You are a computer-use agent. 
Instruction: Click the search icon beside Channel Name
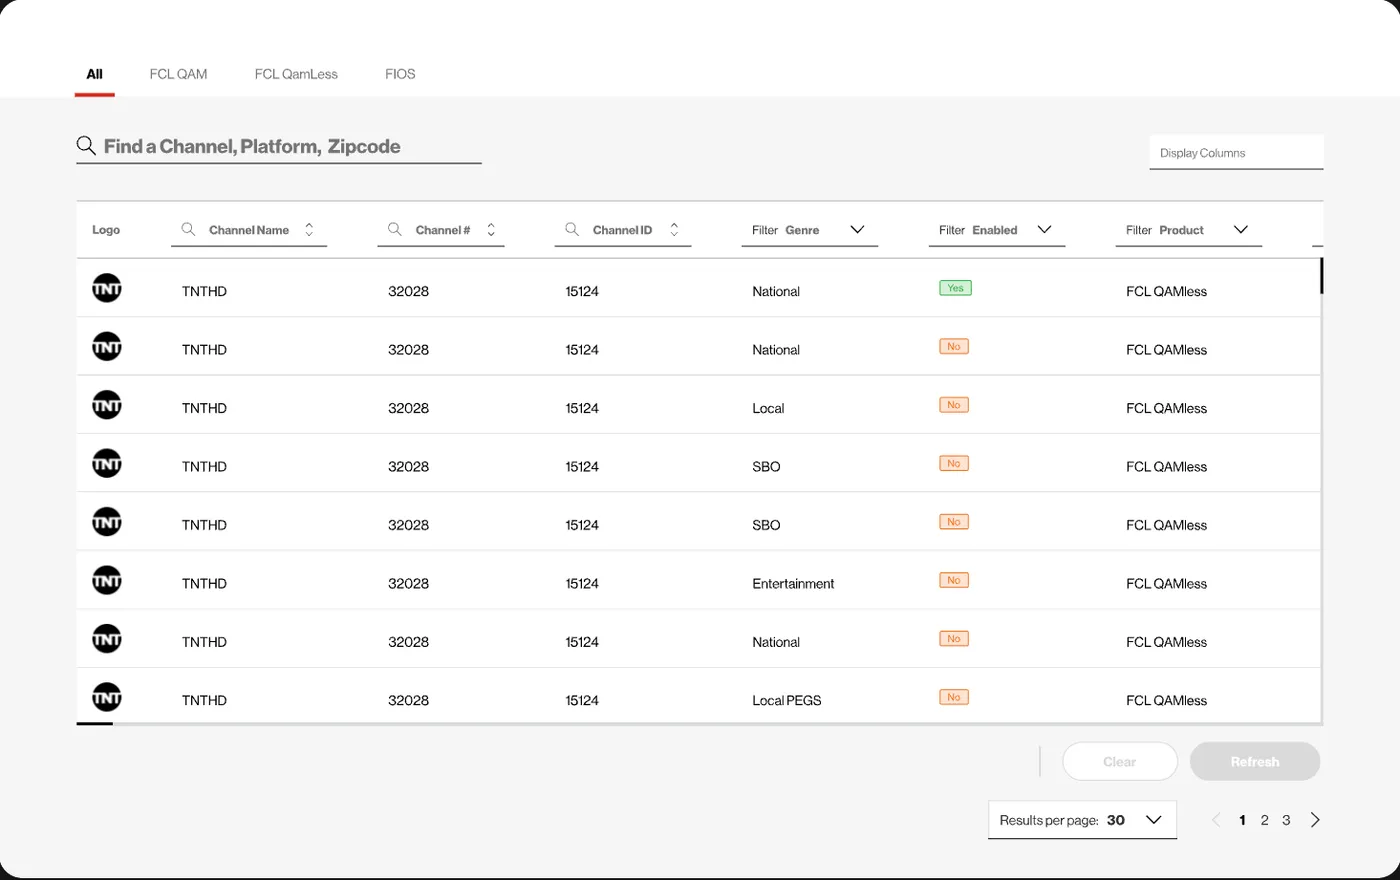click(188, 230)
